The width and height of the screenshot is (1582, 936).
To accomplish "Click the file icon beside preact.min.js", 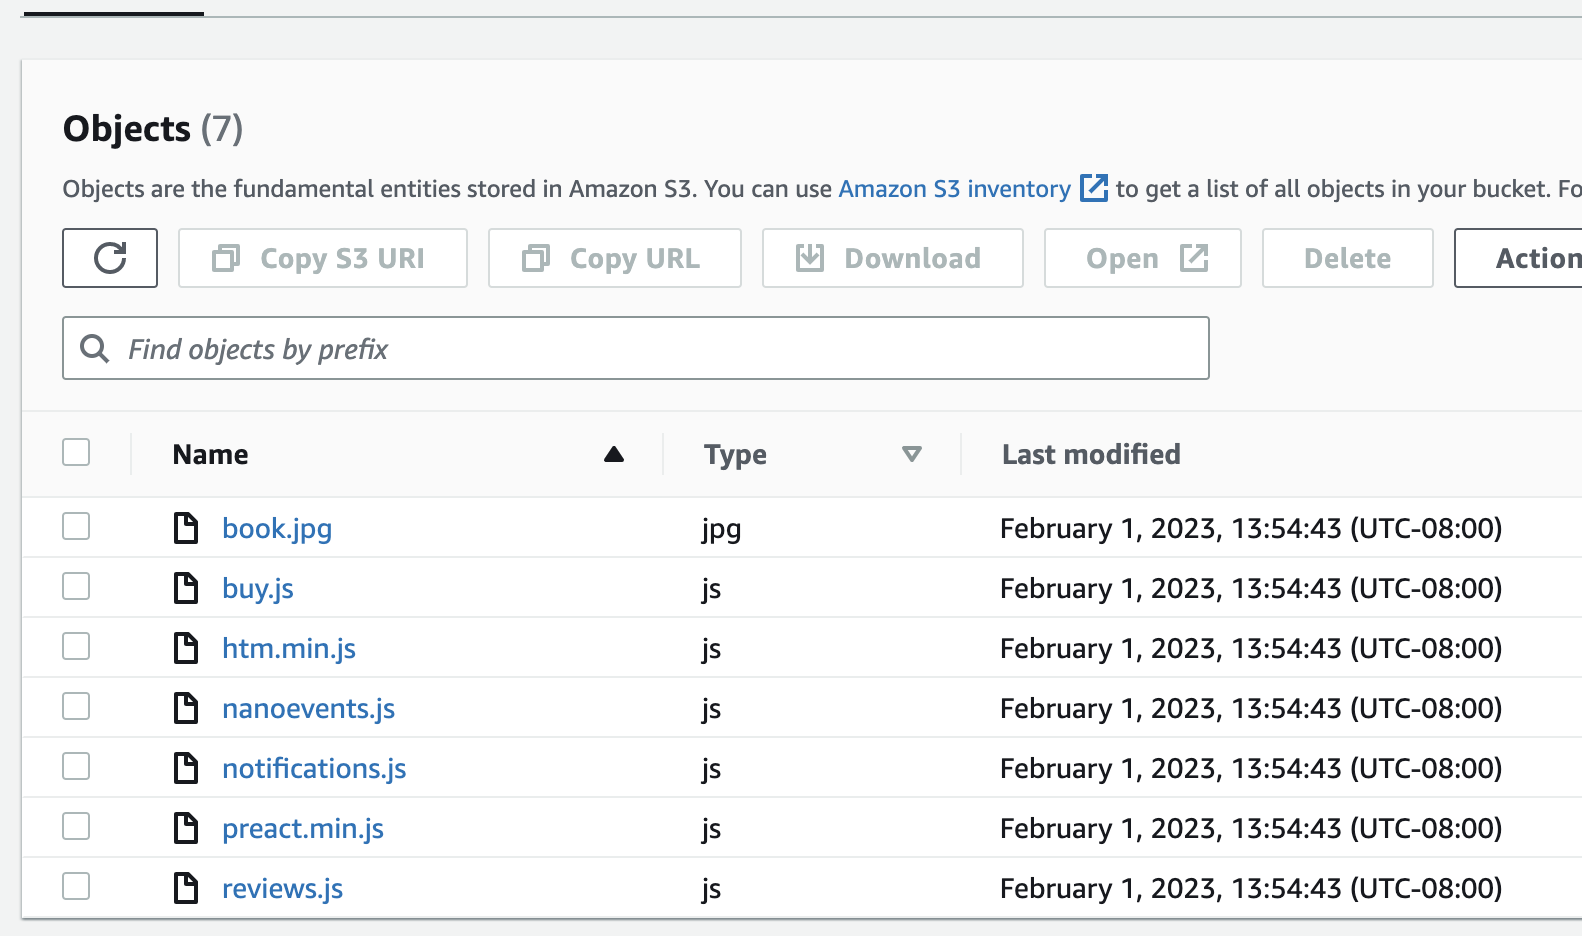I will (x=186, y=828).
